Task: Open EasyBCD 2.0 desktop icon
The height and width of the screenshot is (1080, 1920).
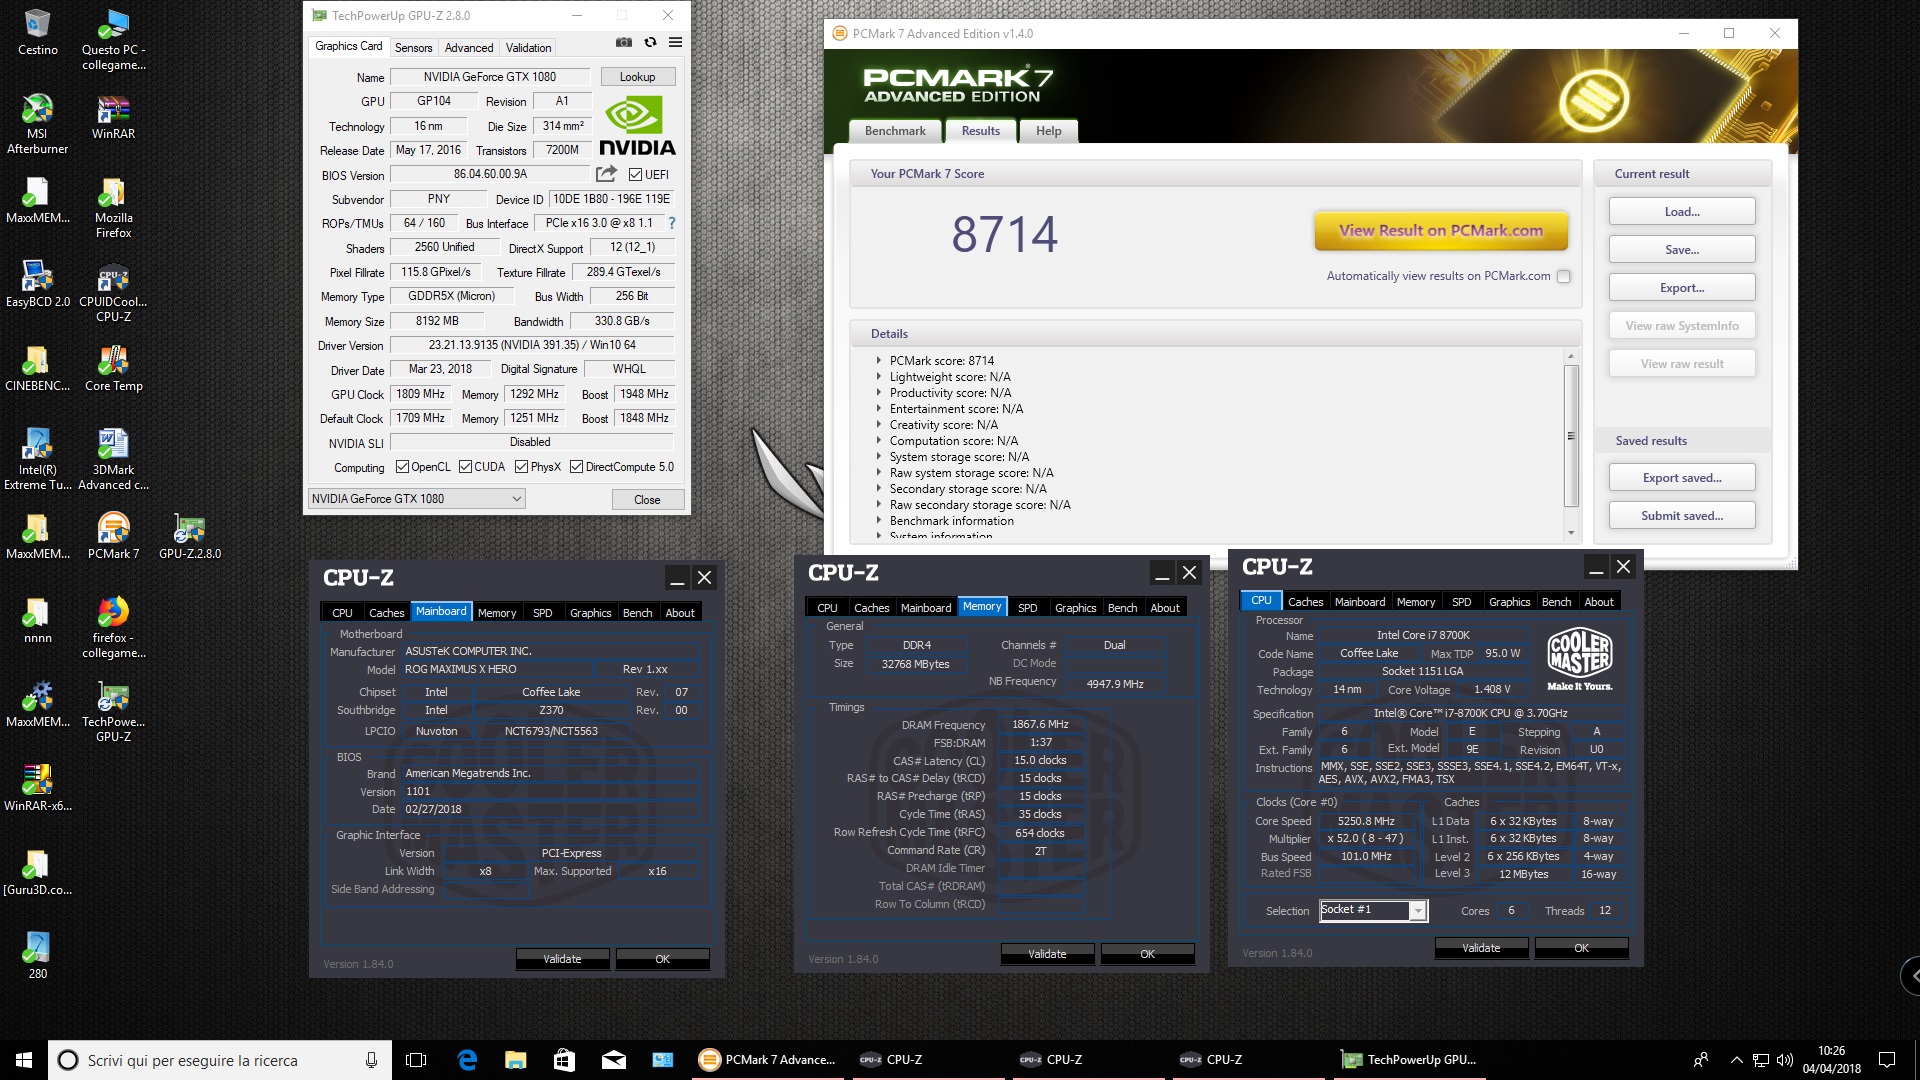Action: [x=38, y=284]
